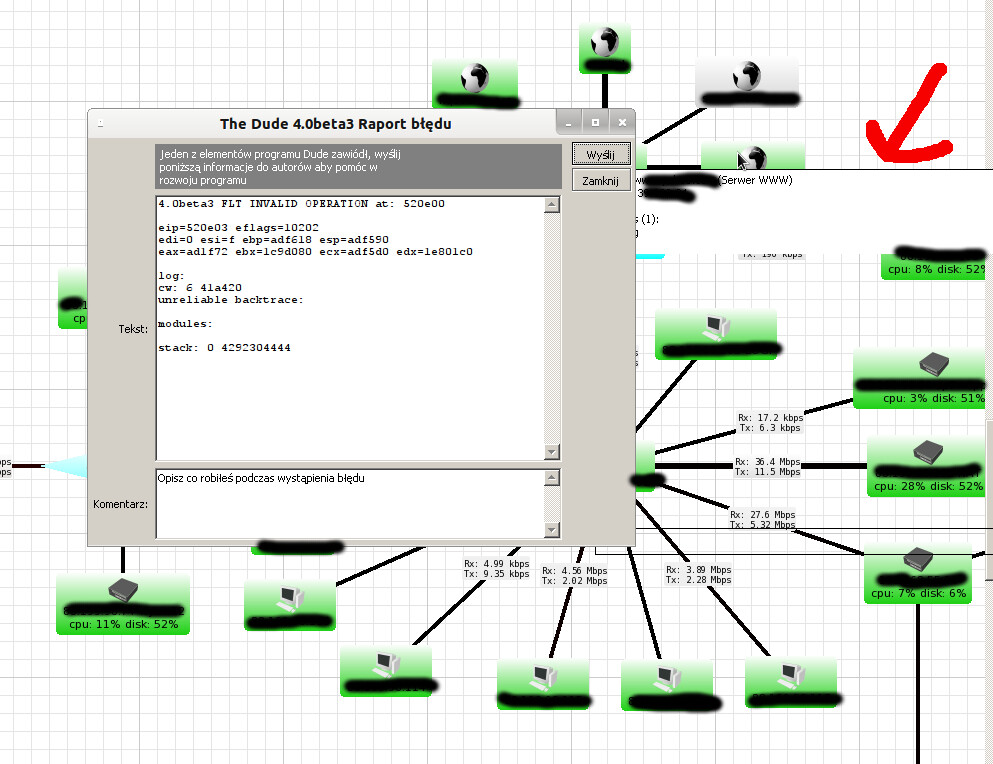Click the Tekst area scrollbar down arrow
Viewport: 993px width, 764px height.
pos(552,452)
